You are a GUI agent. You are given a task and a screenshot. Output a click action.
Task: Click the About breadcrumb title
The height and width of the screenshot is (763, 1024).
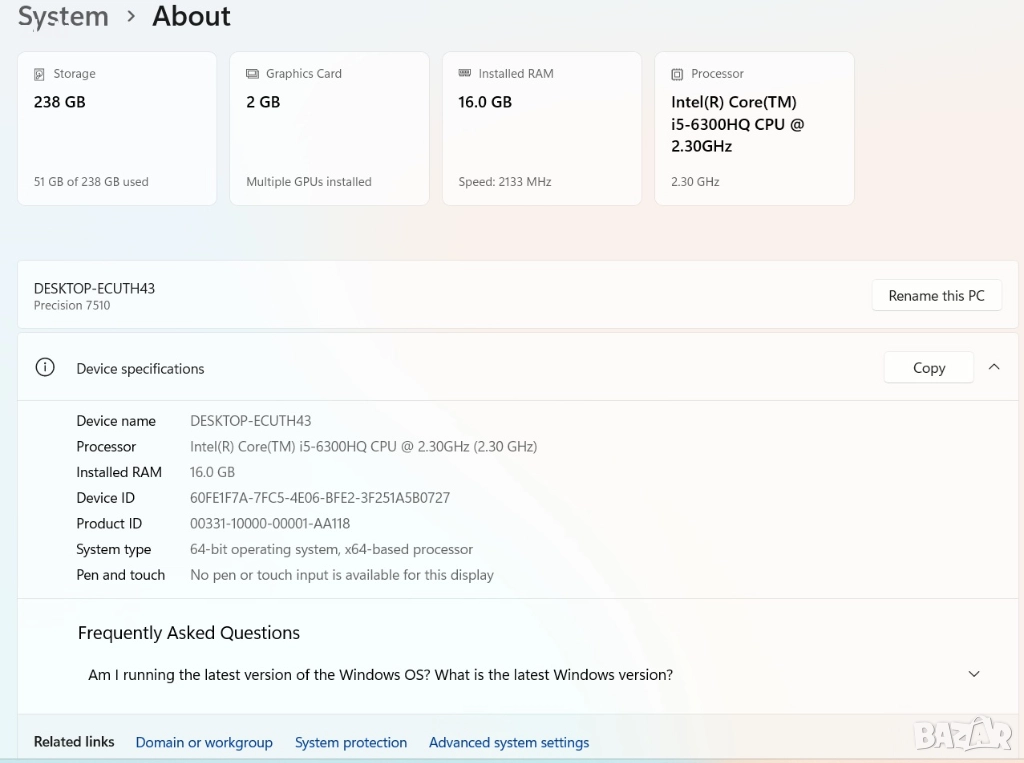pos(191,17)
